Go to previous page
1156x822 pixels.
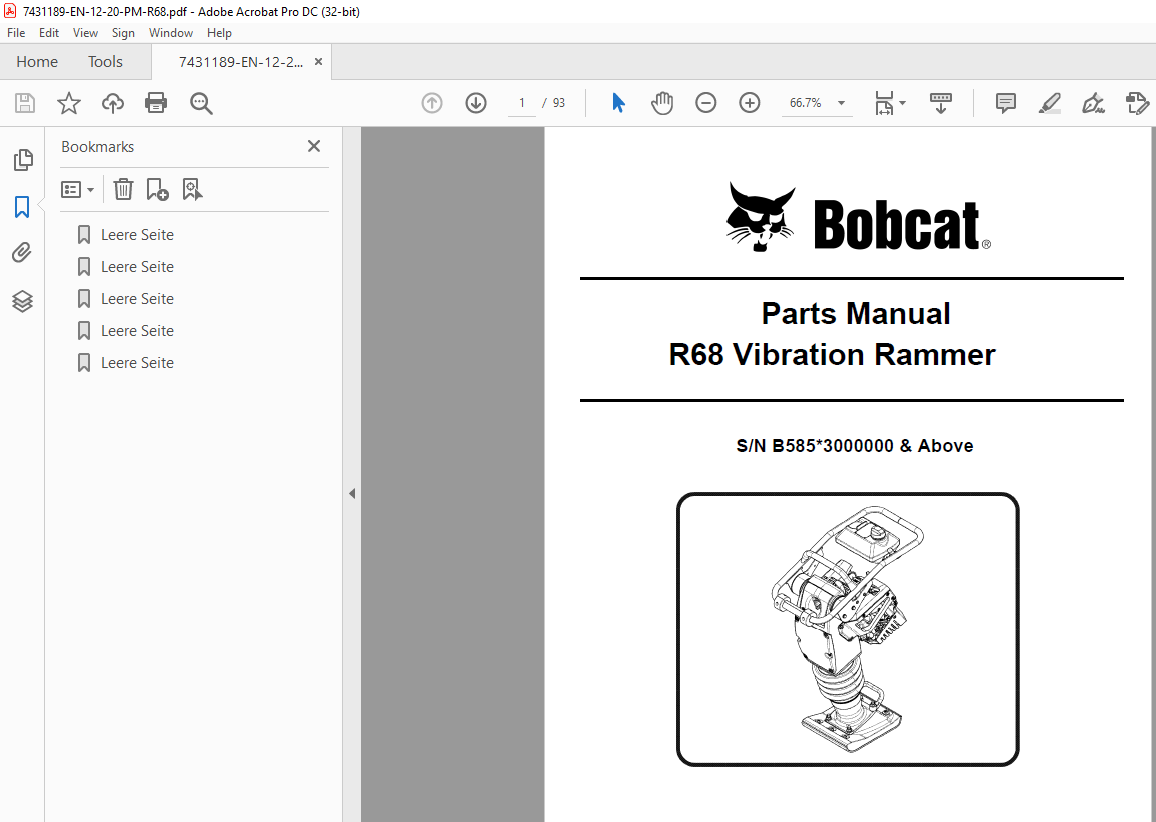pyautogui.click(x=432, y=103)
